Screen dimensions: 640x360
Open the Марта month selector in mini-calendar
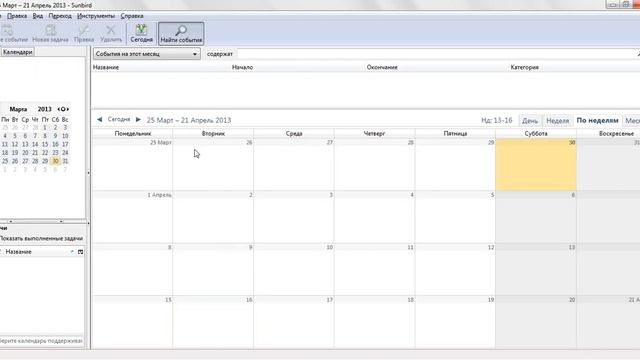18,109
